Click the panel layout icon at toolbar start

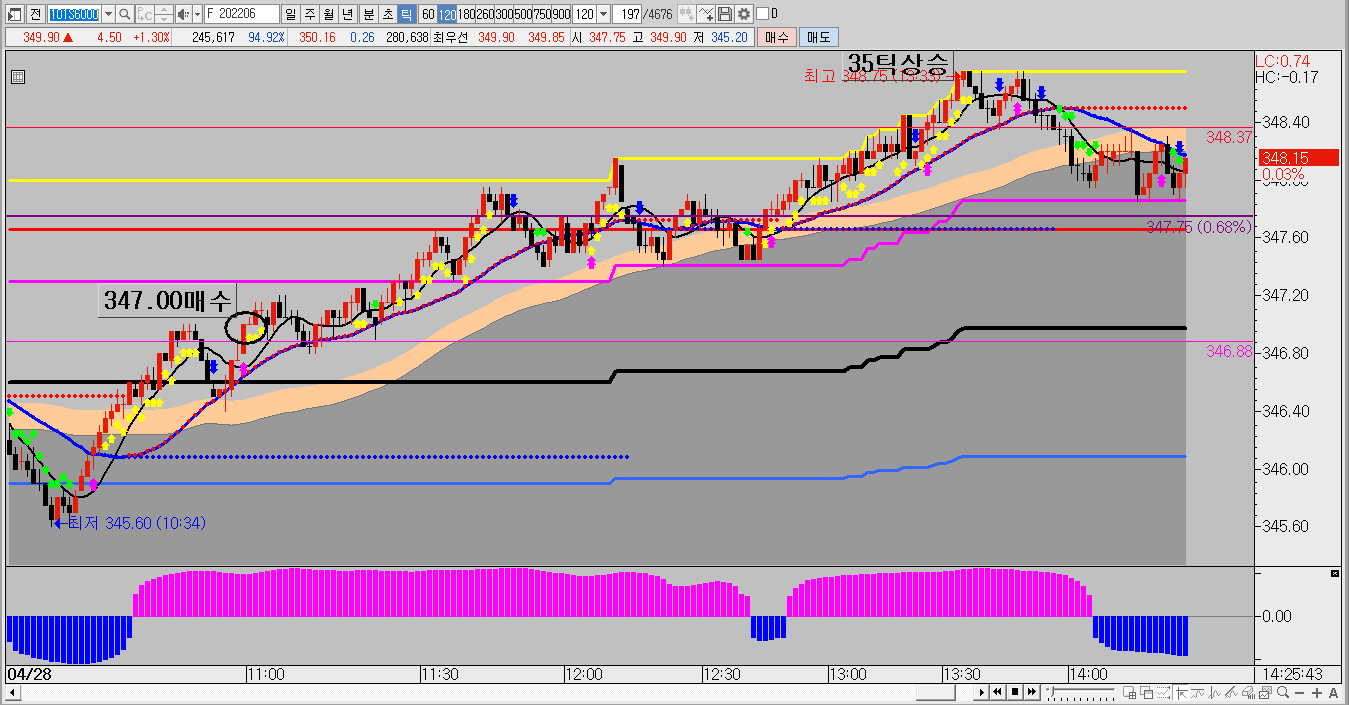pyautogui.click(x=14, y=14)
